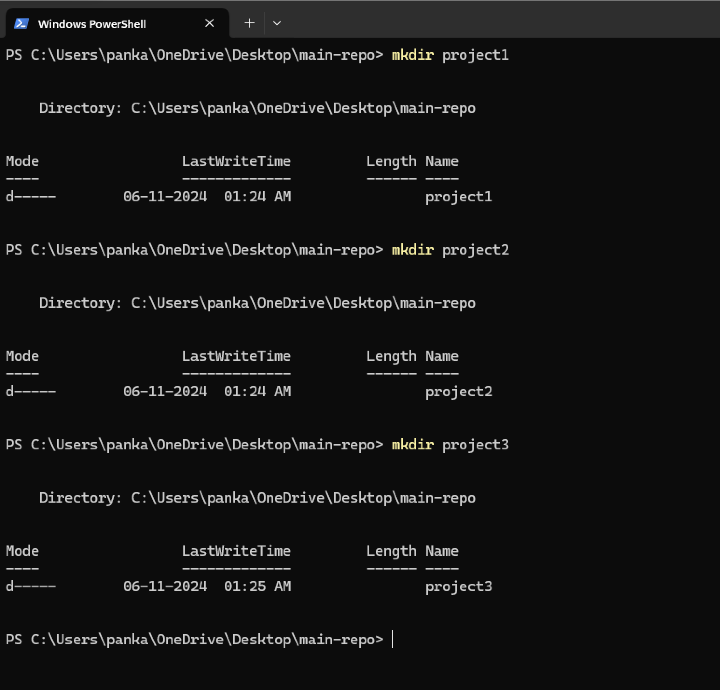Click the project3 name in the listing
Screen dimensions: 720x690
tap(458, 587)
